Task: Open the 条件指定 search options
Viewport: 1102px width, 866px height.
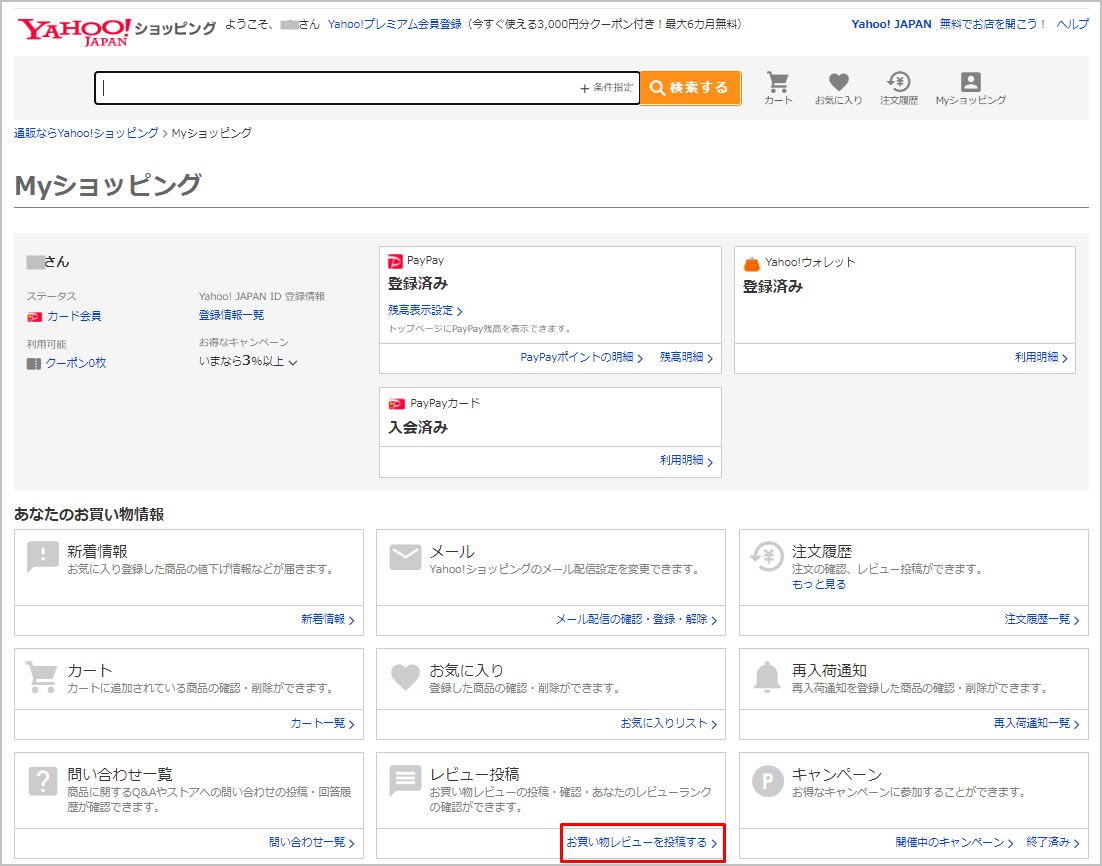Action: pyautogui.click(x=608, y=88)
